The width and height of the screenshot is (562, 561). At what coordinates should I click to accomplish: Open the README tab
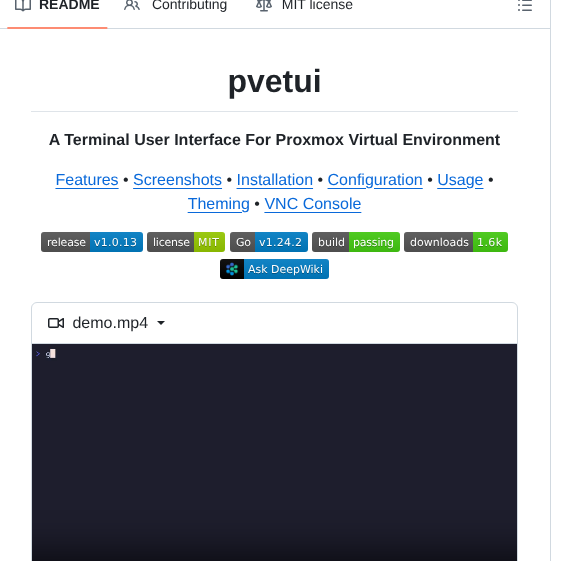tap(57, 6)
